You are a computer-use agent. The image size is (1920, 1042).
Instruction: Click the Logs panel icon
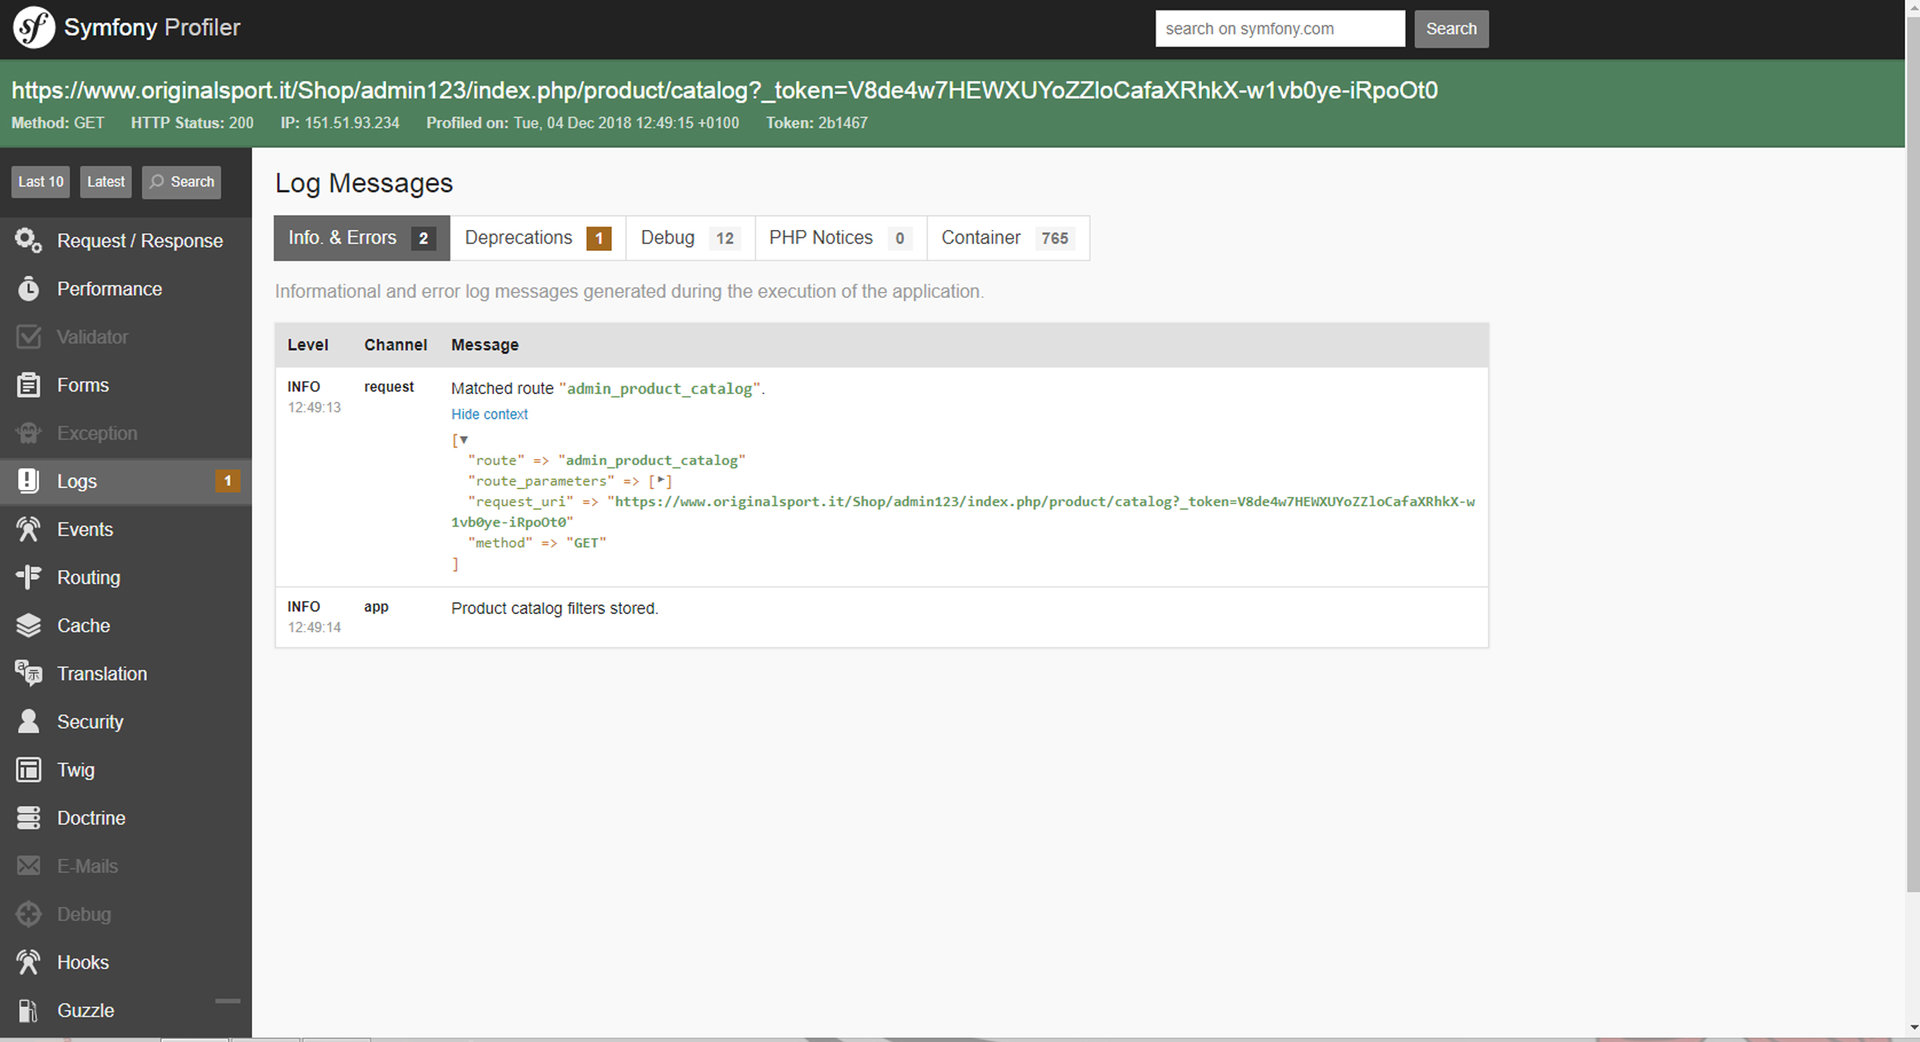[28, 481]
